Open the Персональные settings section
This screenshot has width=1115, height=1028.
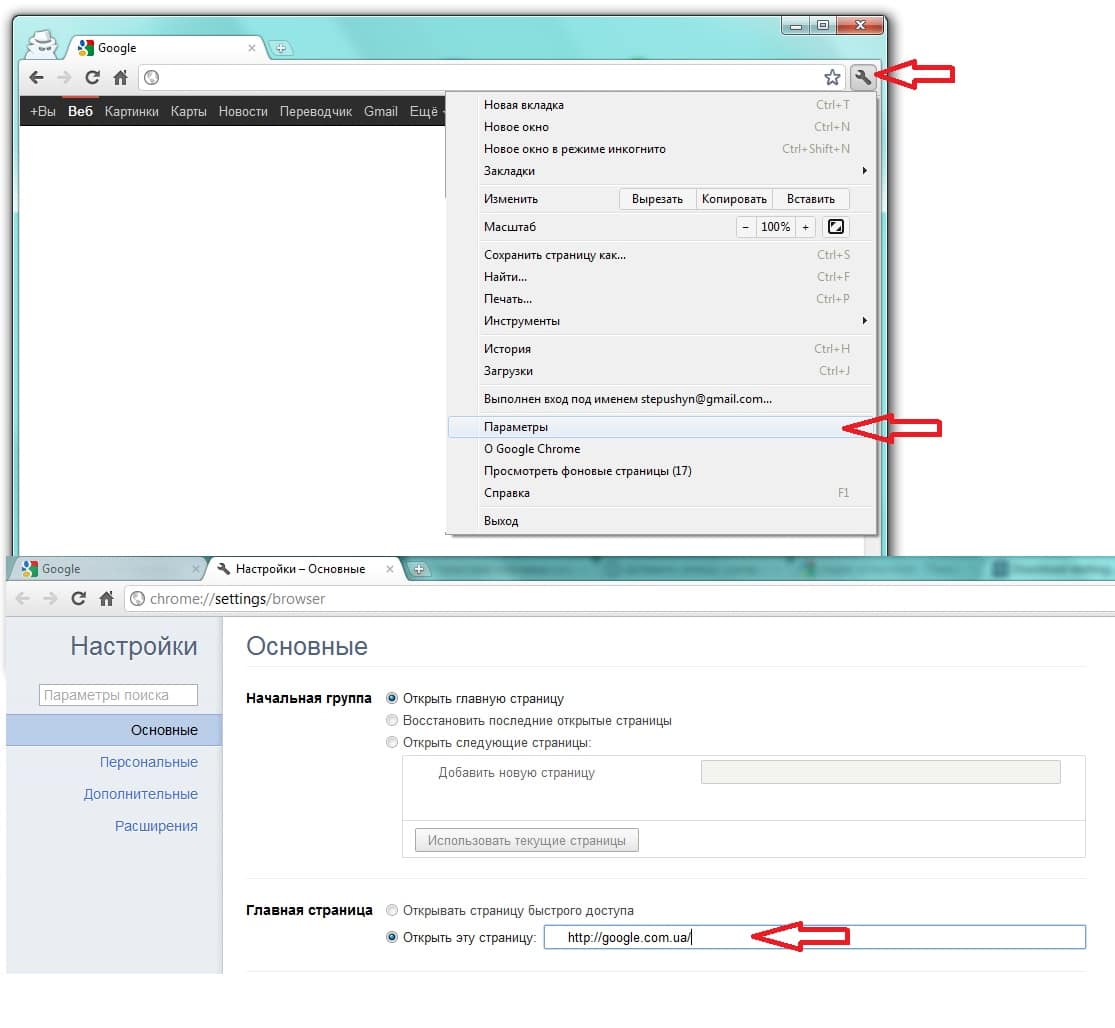click(x=149, y=762)
